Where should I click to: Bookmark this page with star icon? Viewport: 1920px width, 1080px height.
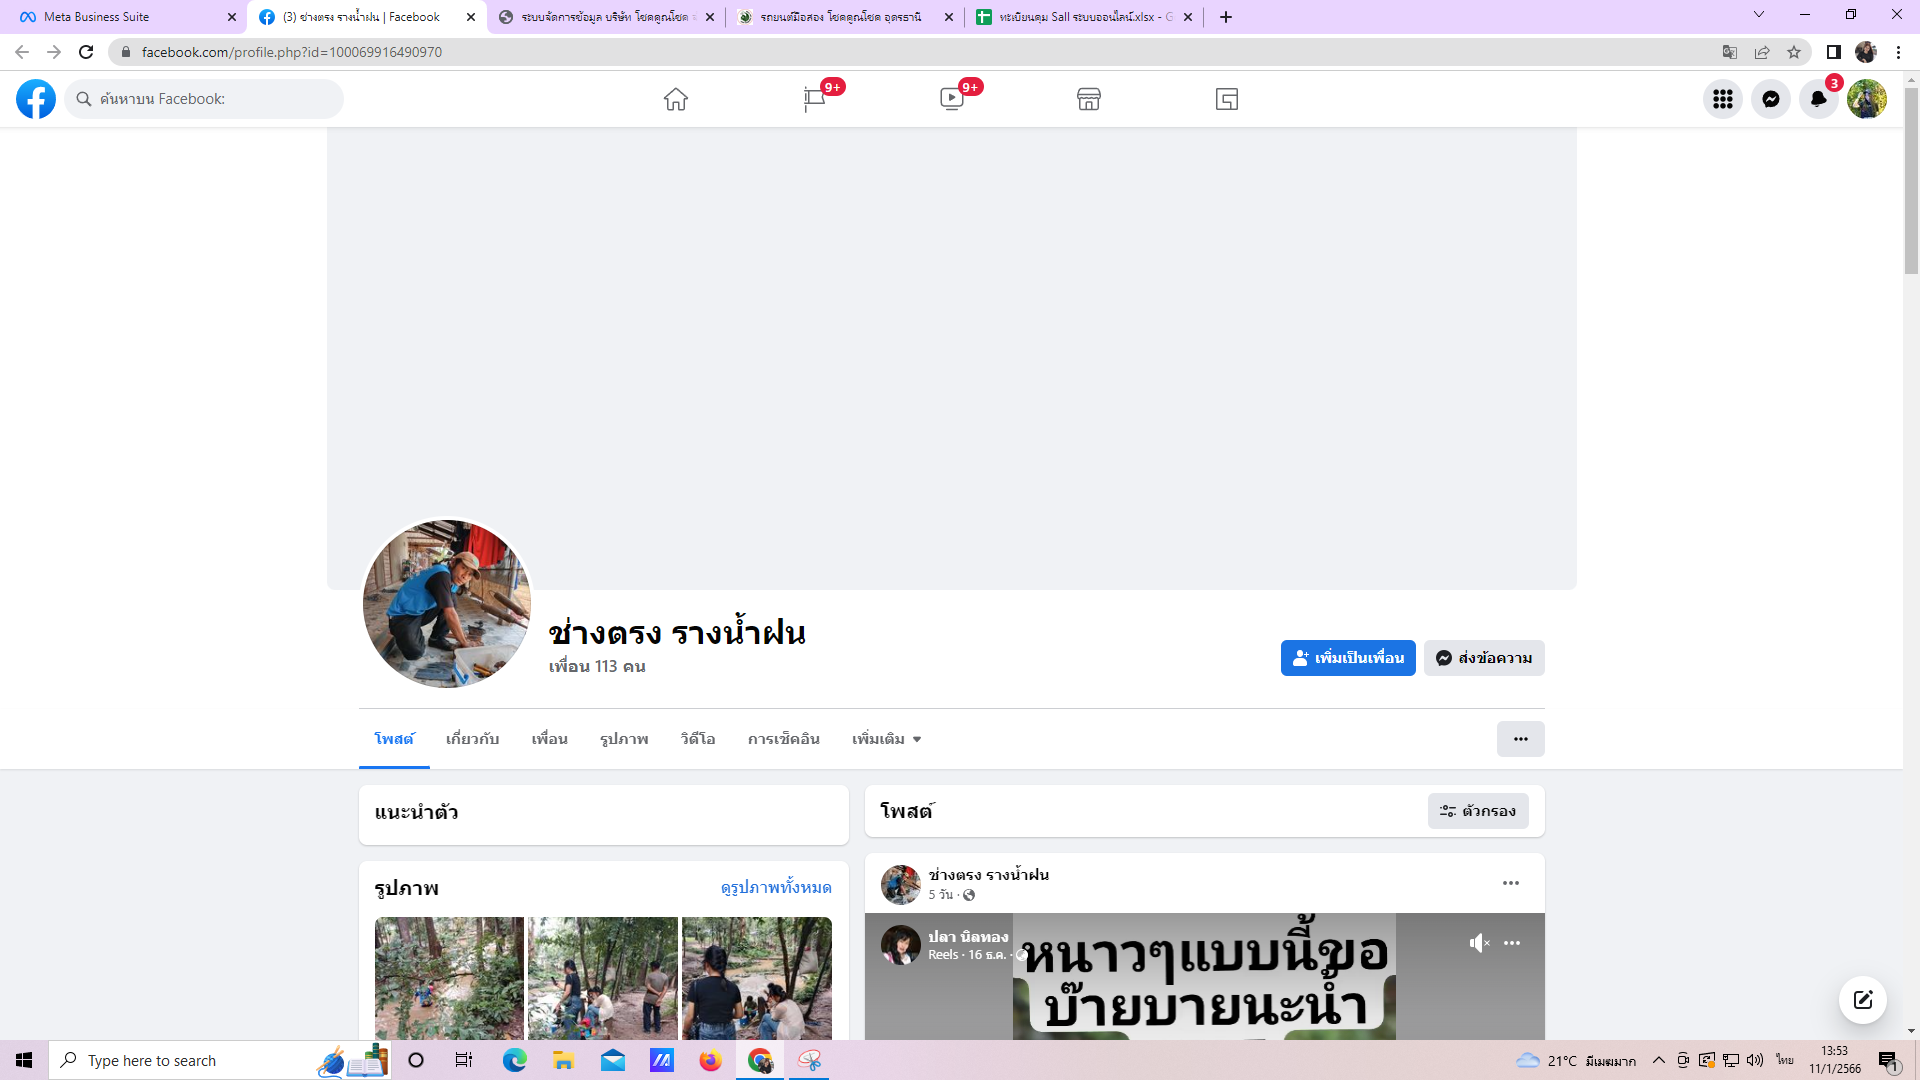[1794, 52]
